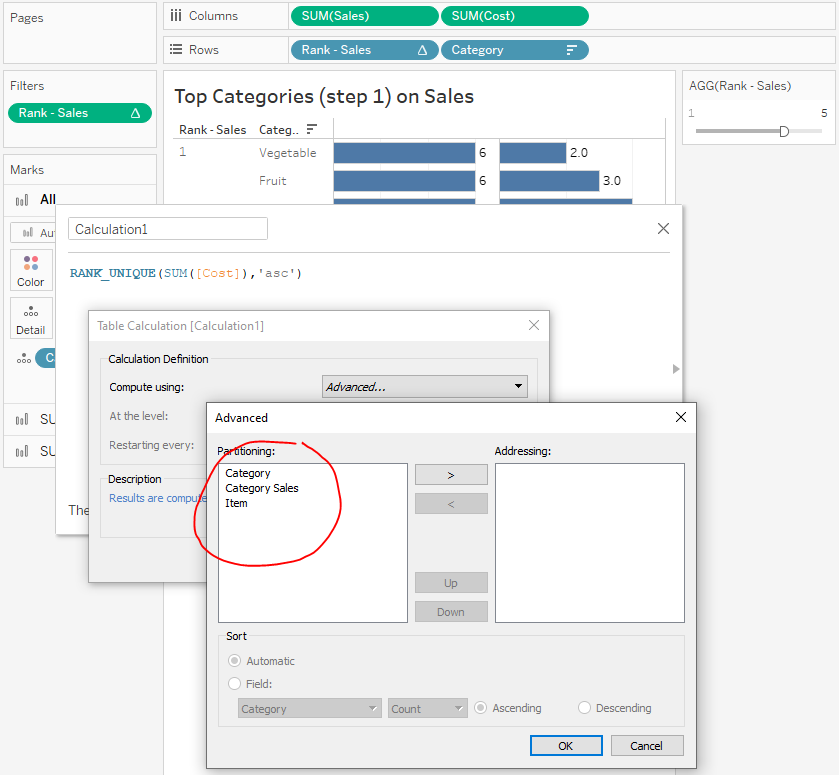
Task: Click the sort icon in Category column header
Action: 312,129
